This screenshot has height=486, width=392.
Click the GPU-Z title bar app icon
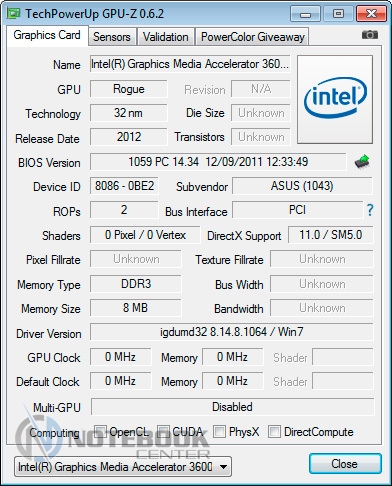[14, 14]
